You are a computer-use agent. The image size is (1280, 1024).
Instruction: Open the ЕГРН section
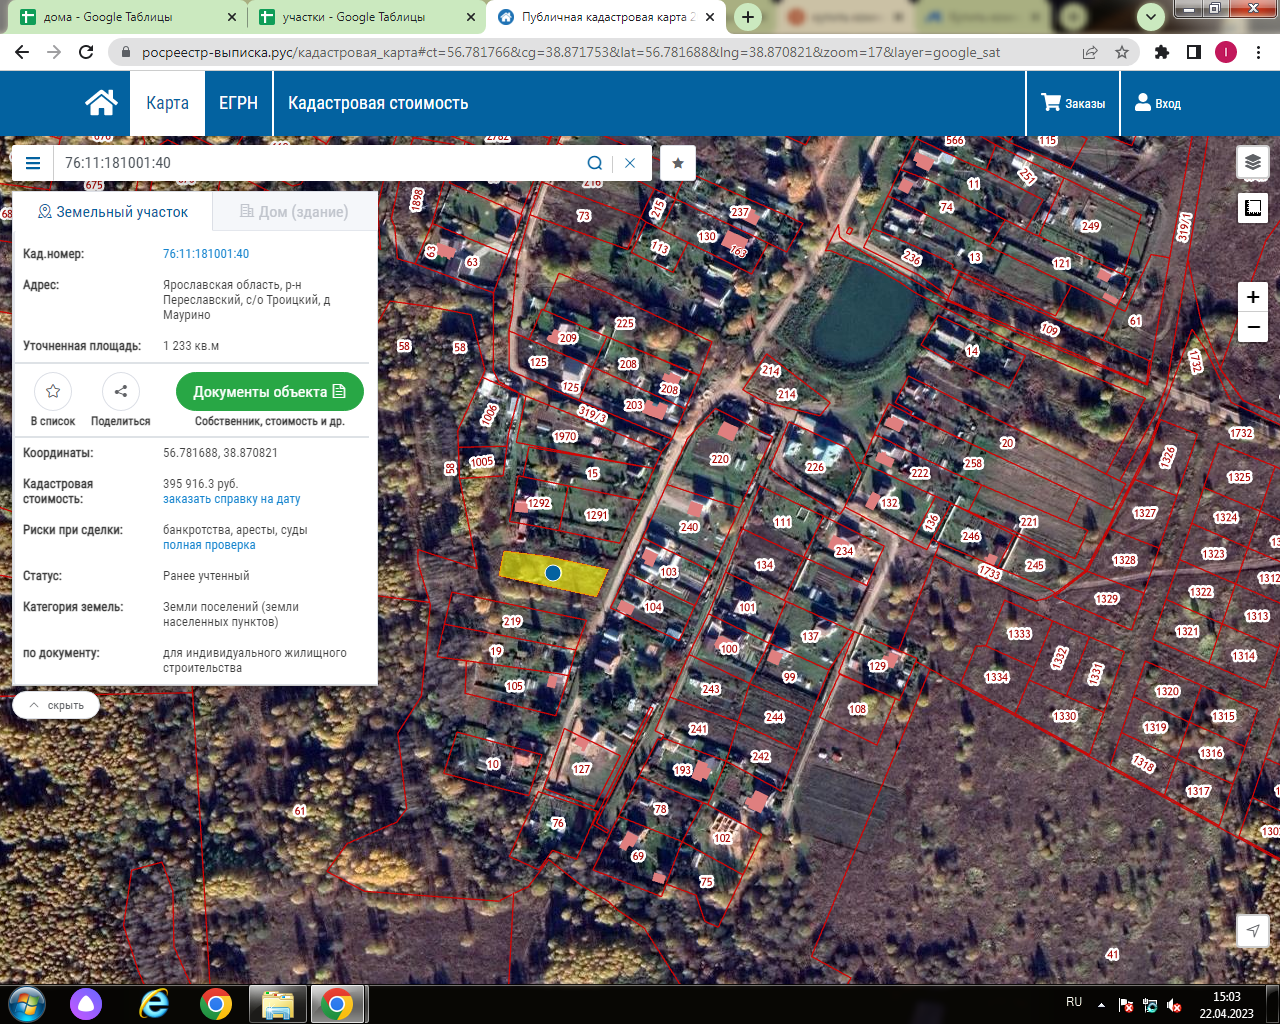pos(238,103)
